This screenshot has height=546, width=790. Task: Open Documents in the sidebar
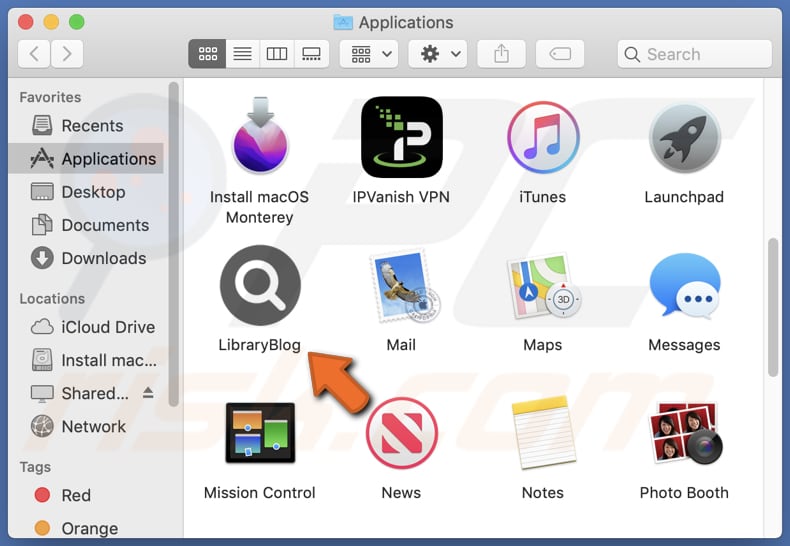coord(86,225)
